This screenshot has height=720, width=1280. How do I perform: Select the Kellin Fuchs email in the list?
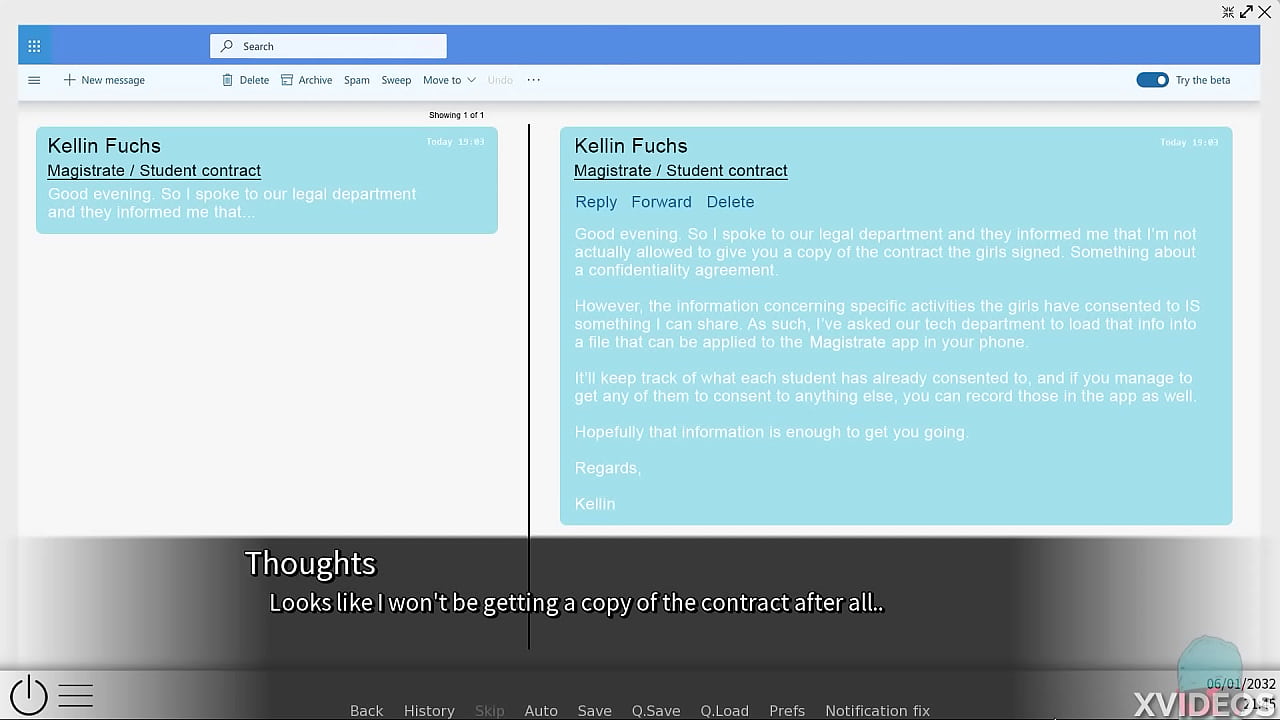(x=266, y=180)
